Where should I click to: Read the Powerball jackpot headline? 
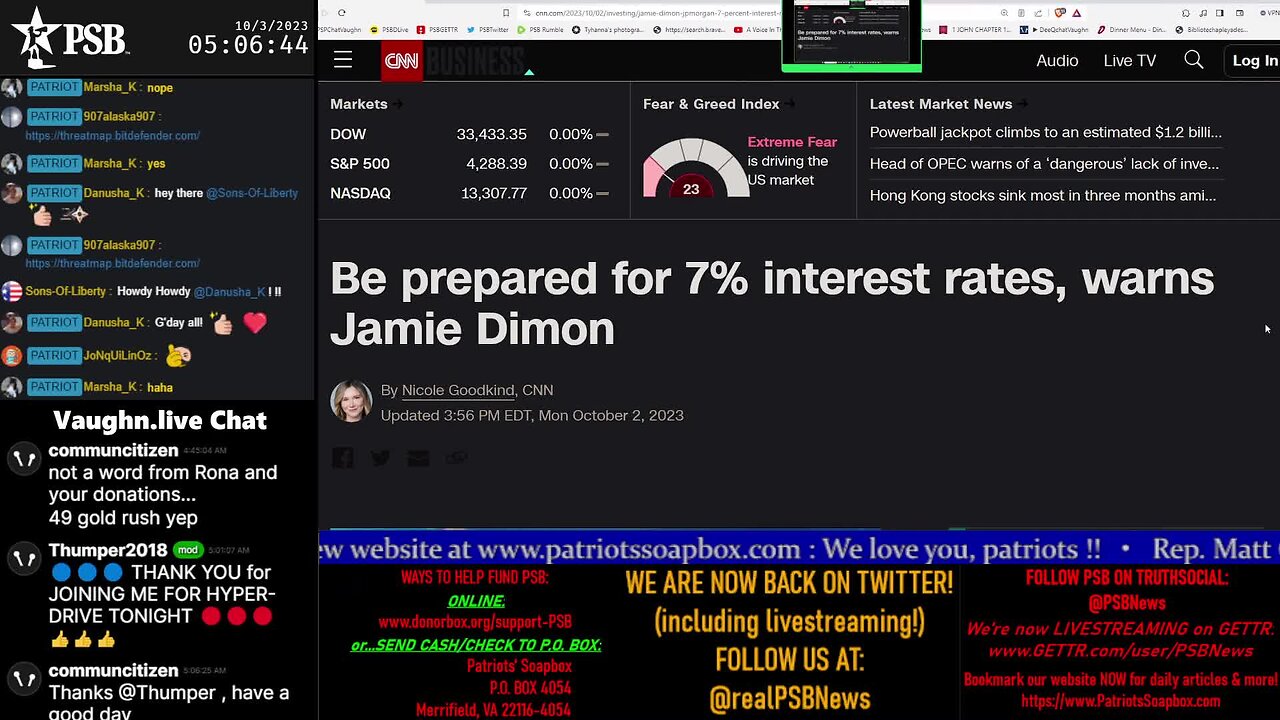point(1045,132)
